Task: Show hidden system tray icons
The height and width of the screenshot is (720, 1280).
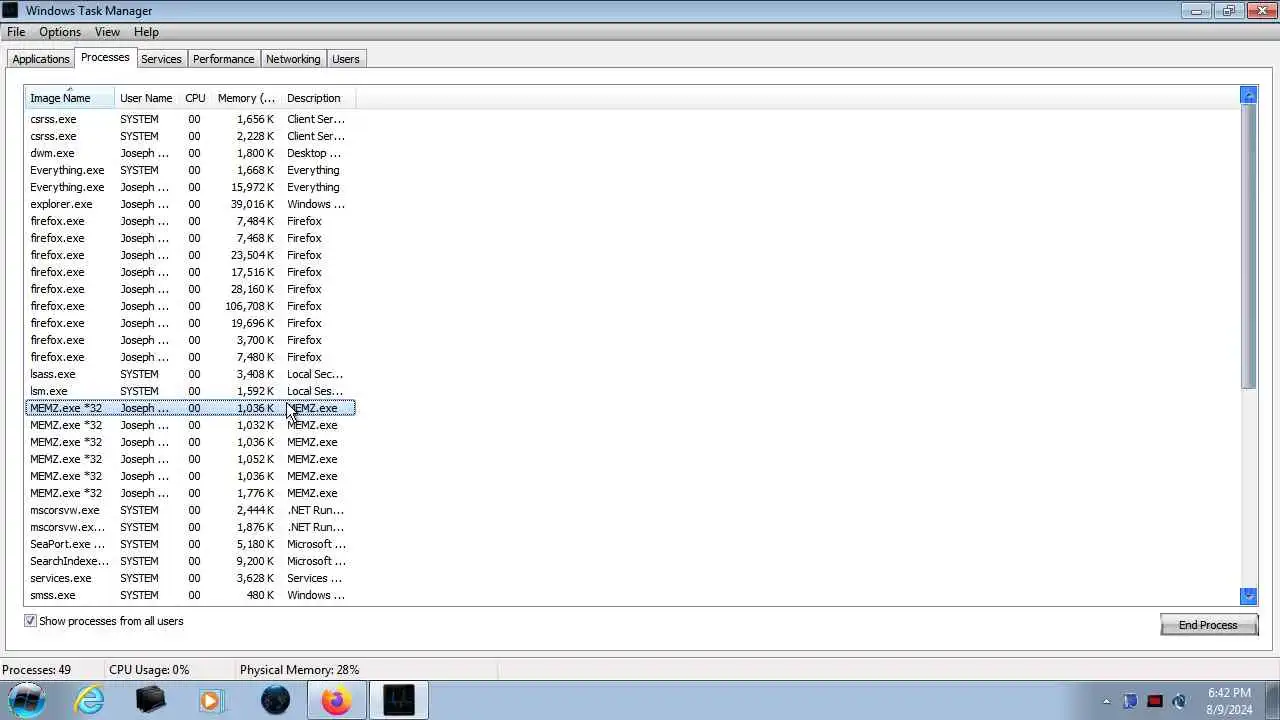Action: (1106, 701)
